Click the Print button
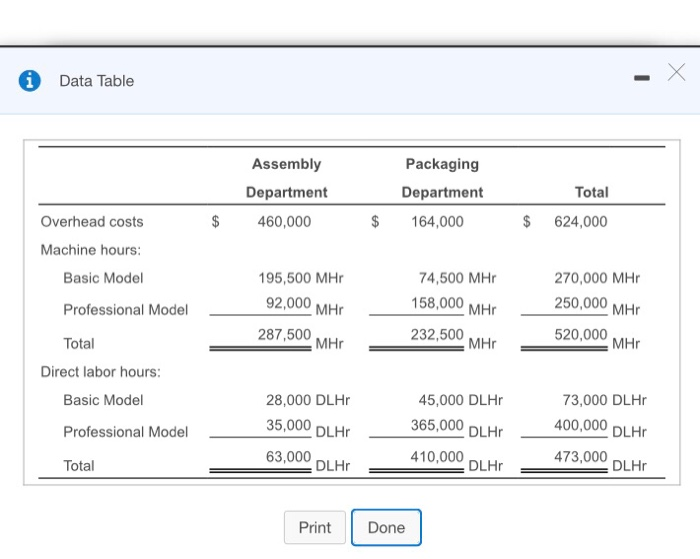The image size is (700, 559). [315, 527]
